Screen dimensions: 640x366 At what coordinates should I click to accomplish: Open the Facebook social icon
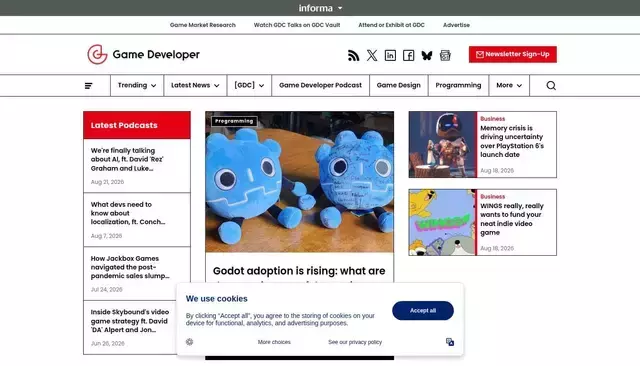[409, 55]
